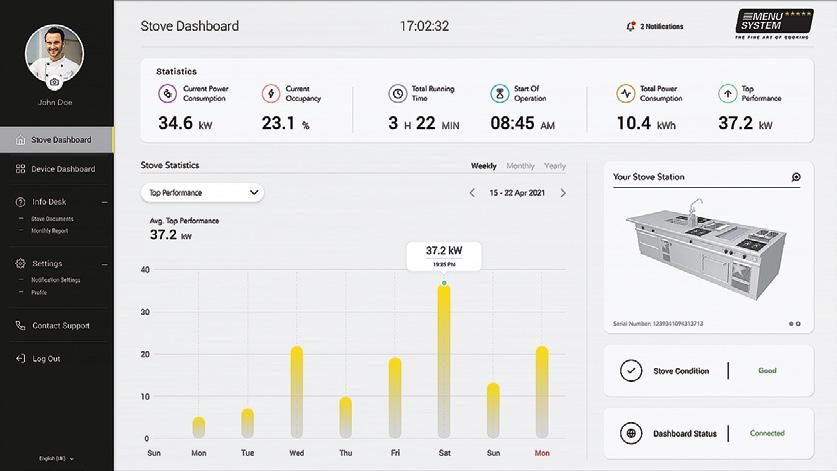Viewport: 837px width, 471px height.
Task: Click Start Of Operation hourglass icon
Action: coord(500,93)
